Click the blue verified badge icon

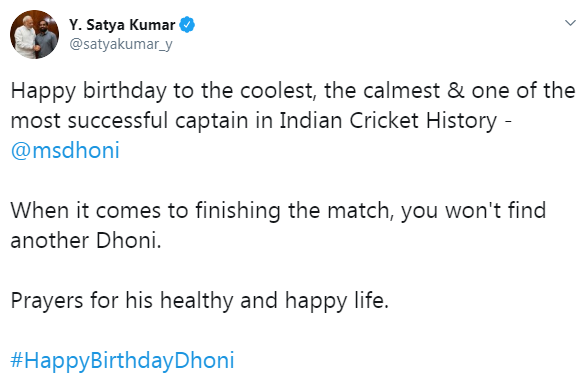point(187,25)
